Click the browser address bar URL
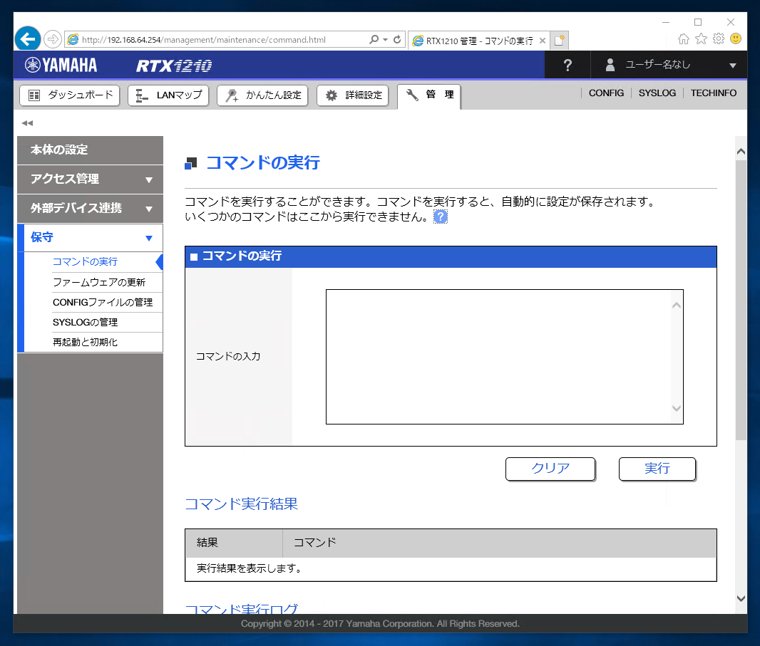The height and width of the screenshot is (646, 760). (204, 40)
